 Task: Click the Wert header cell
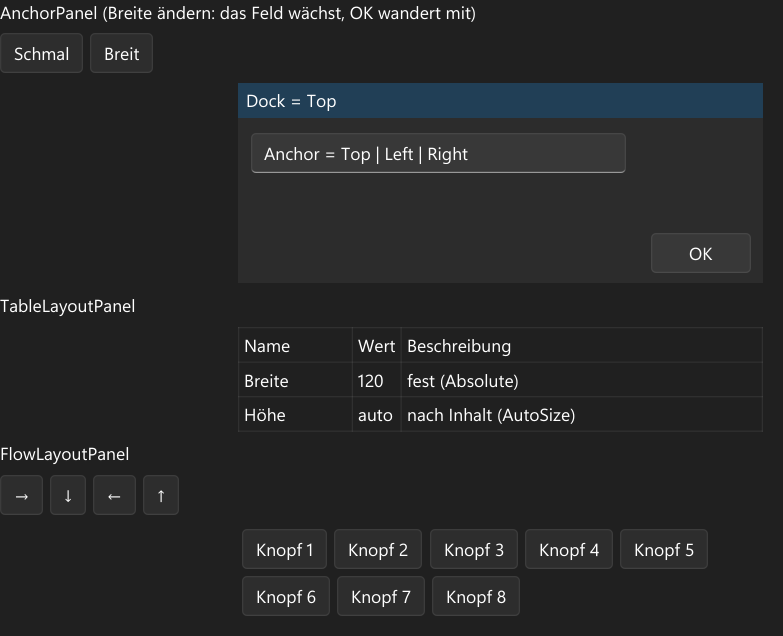[x=377, y=345]
